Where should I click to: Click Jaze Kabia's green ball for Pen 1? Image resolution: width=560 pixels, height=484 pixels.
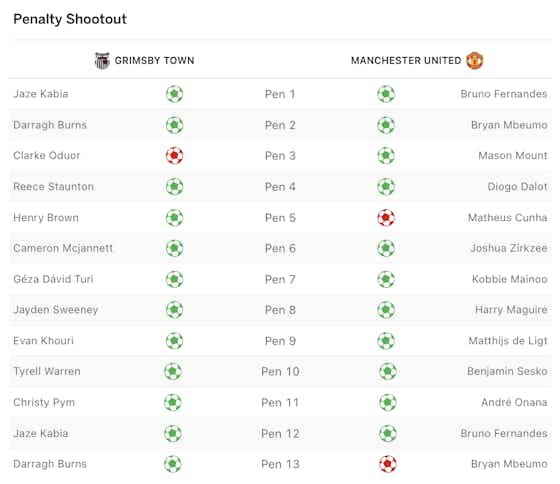tap(174, 94)
